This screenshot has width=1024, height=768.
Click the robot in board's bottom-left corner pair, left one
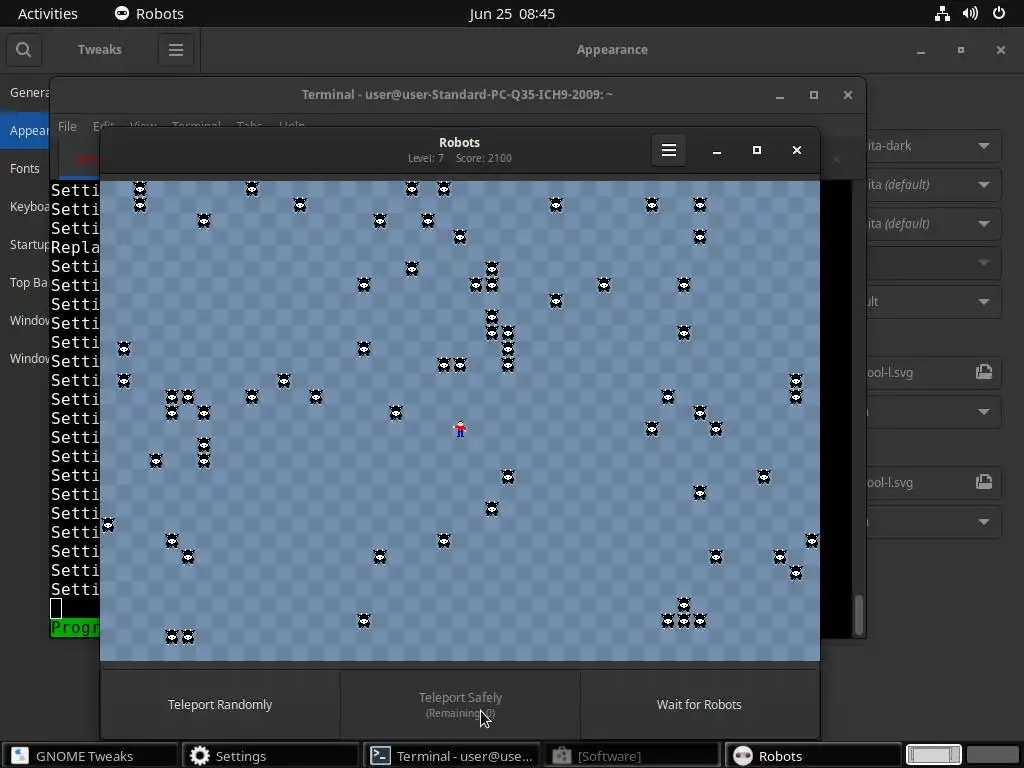point(172,636)
